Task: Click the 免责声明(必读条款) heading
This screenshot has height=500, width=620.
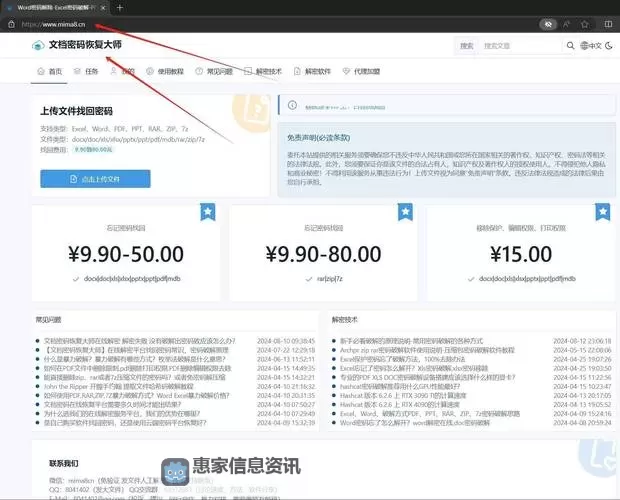Action: pyautogui.click(x=319, y=138)
